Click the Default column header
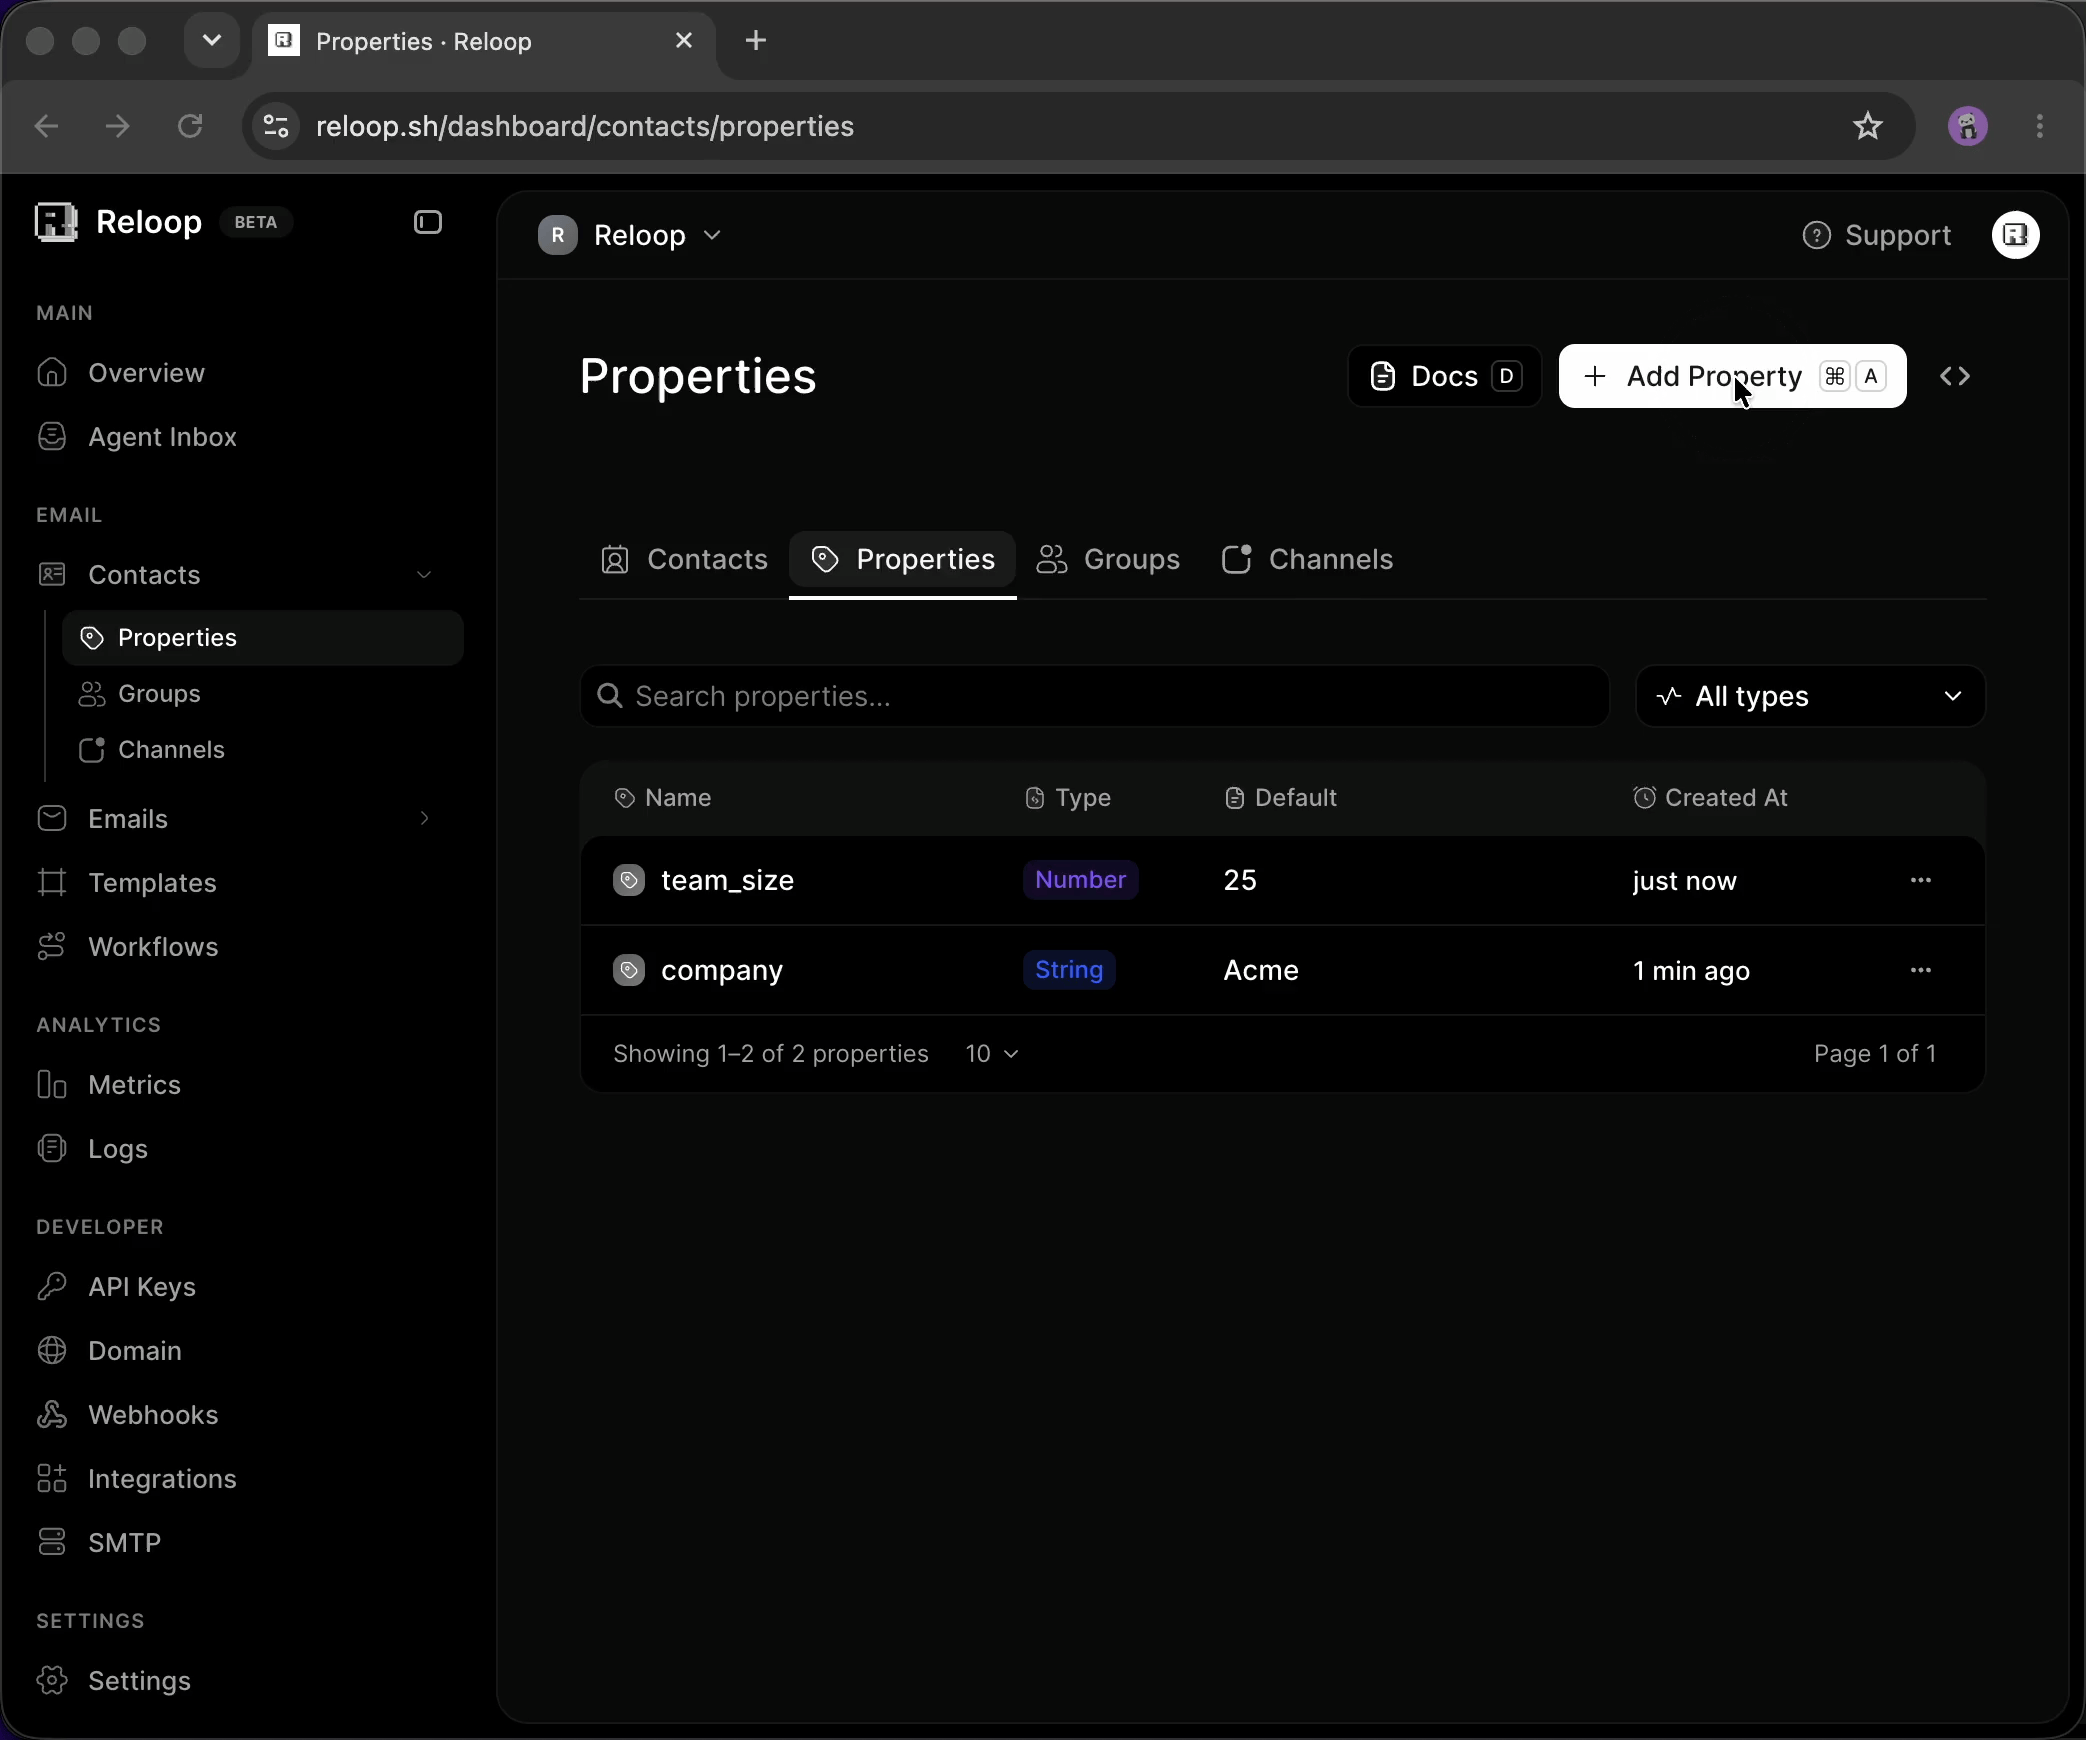 (x=1281, y=798)
